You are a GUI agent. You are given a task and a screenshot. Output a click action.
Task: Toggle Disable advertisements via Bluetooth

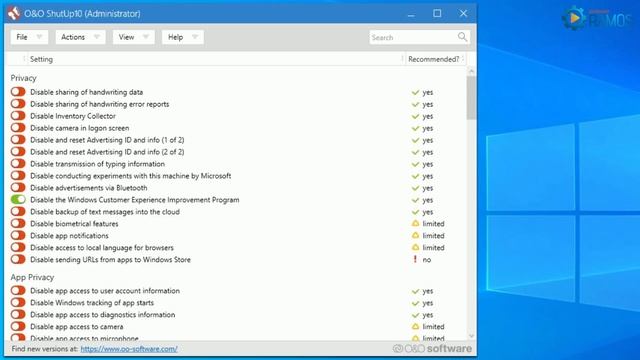coord(18,188)
